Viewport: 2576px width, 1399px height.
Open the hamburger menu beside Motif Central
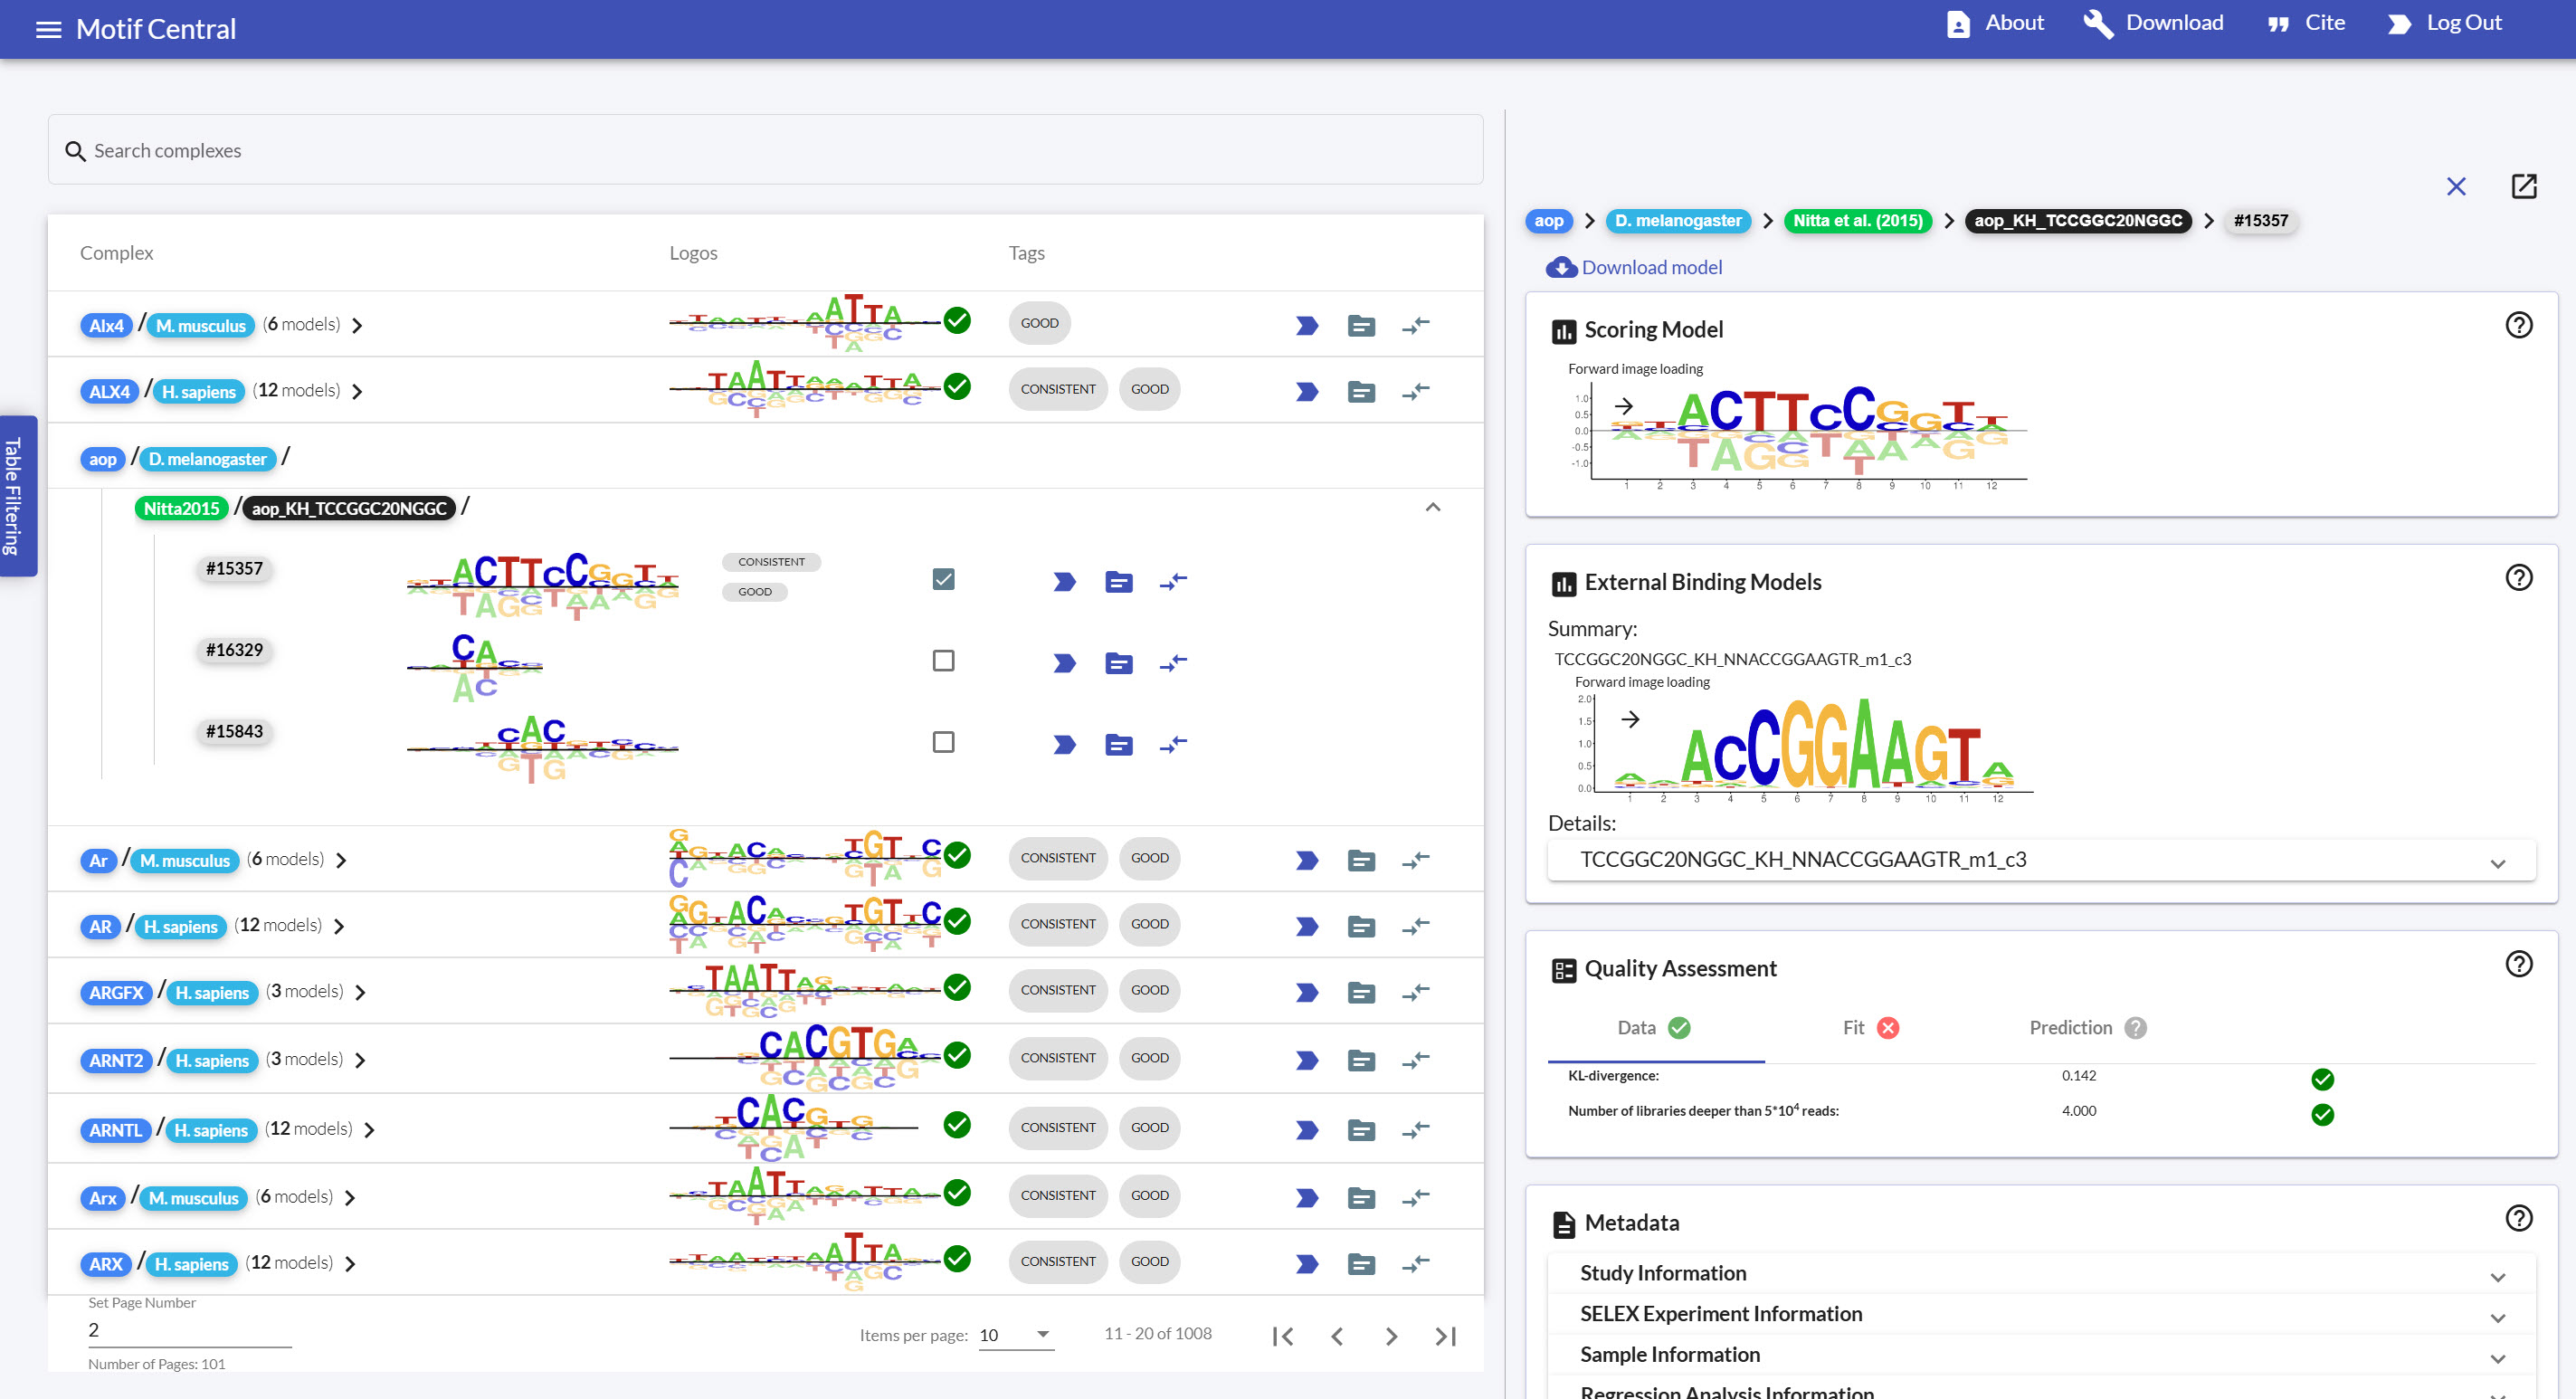[x=48, y=29]
